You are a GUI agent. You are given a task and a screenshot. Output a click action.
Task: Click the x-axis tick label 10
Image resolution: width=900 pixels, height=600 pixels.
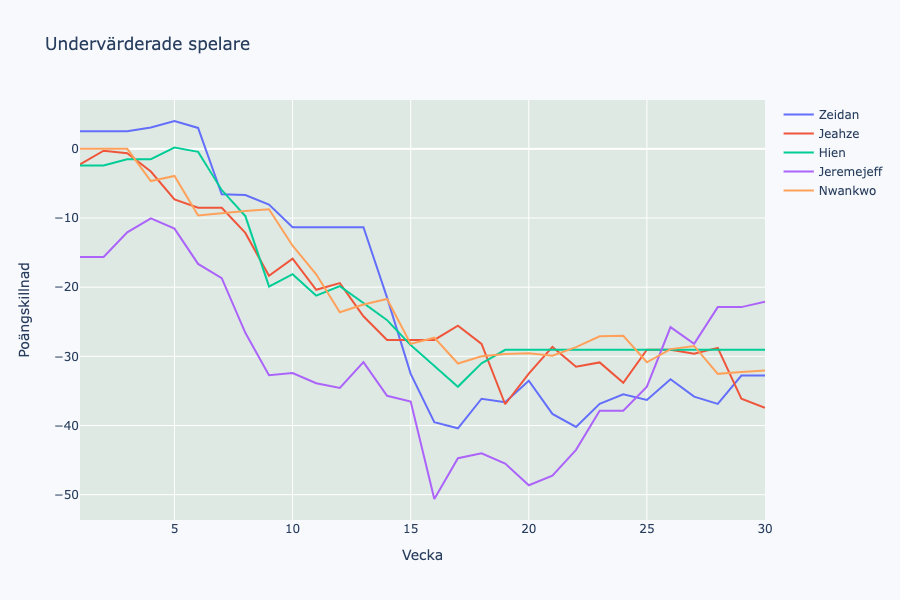[x=292, y=528]
